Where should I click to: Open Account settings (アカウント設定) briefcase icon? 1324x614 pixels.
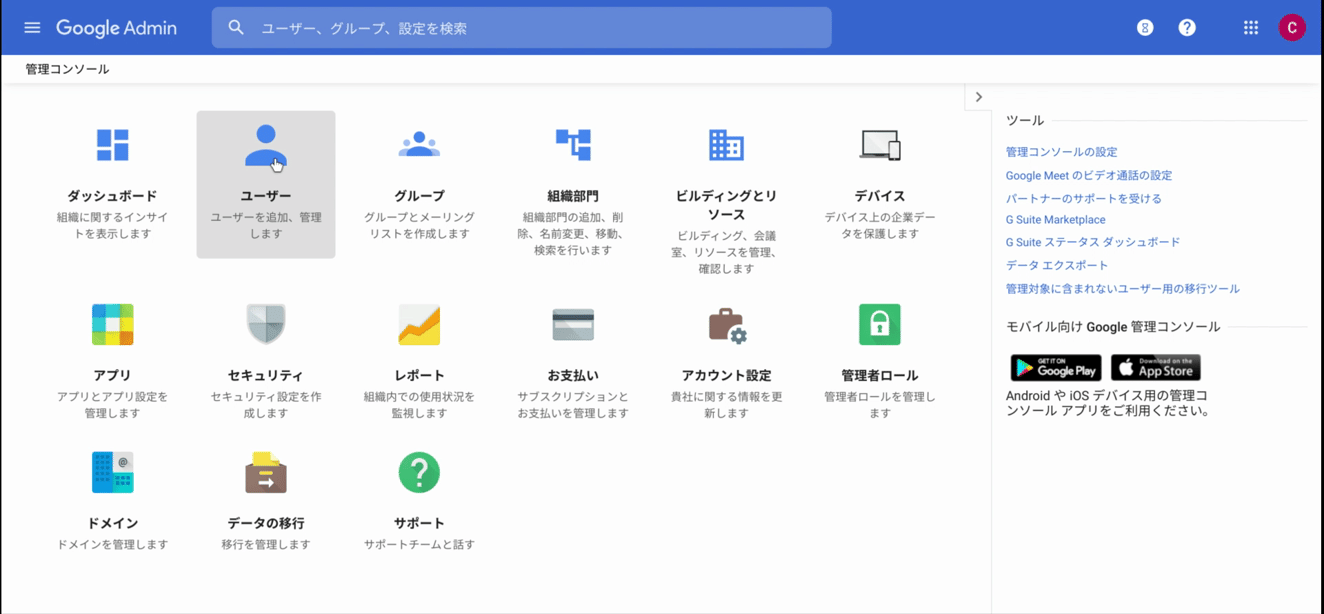(x=726, y=325)
